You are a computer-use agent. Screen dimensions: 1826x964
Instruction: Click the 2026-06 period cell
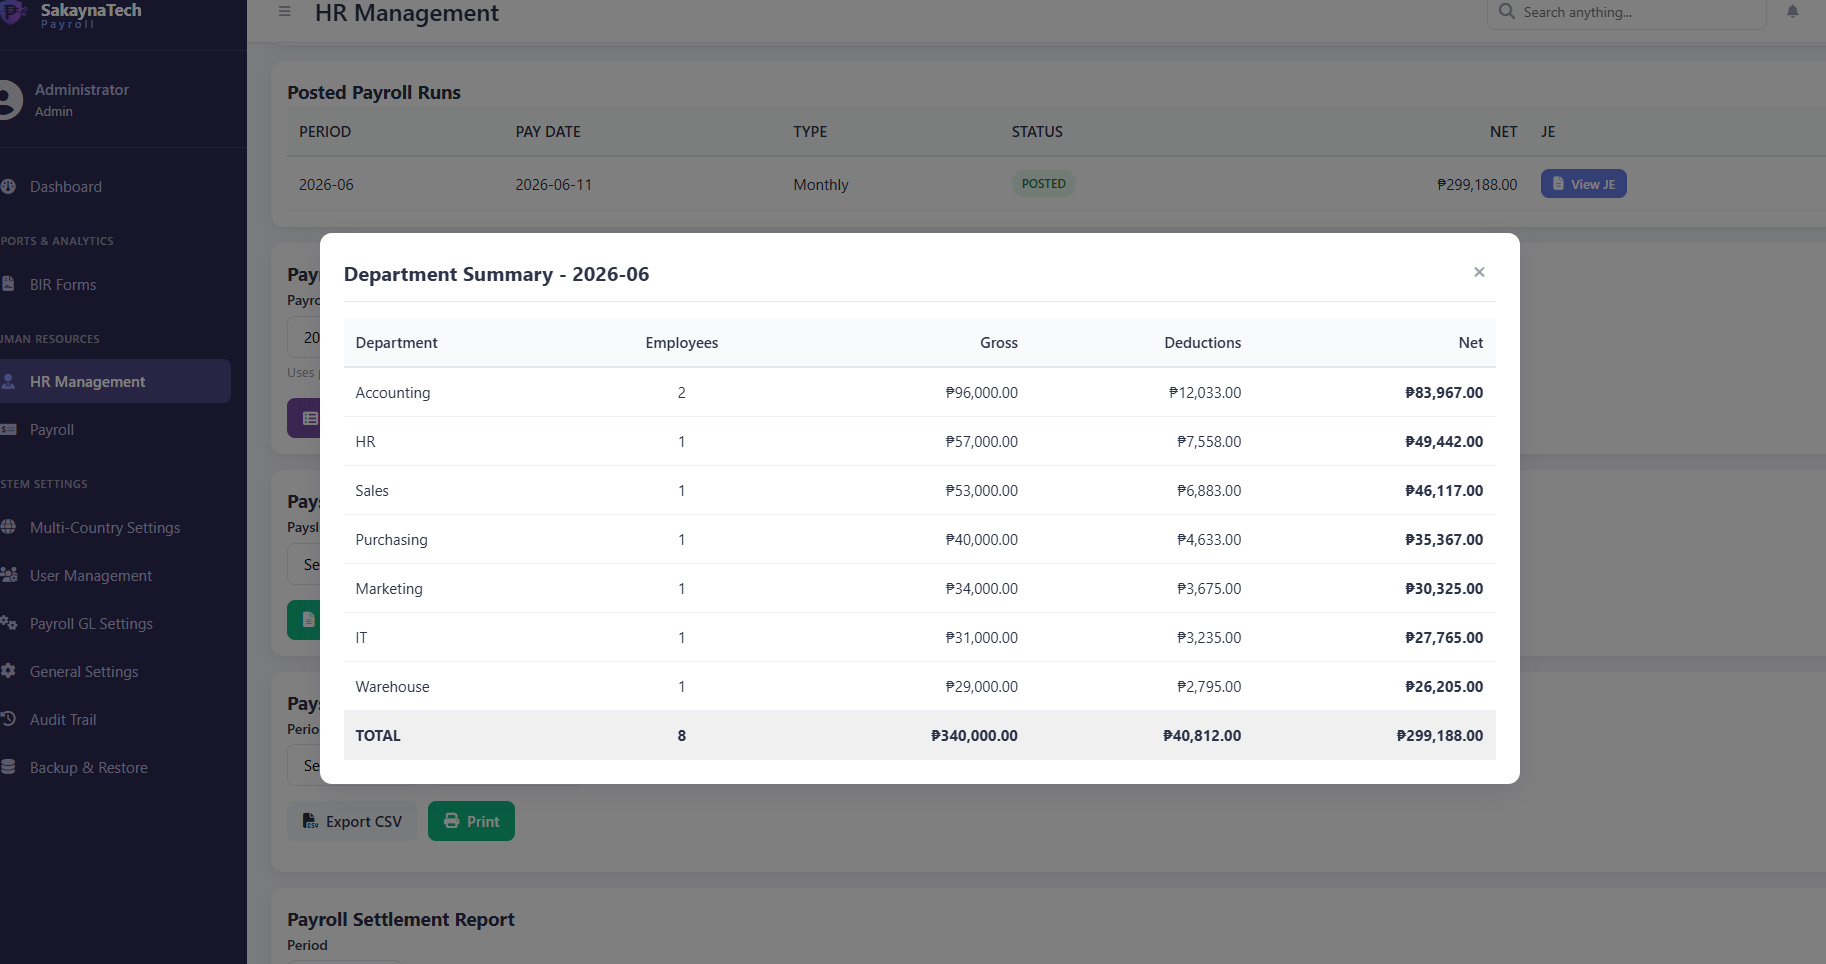(x=326, y=185)
